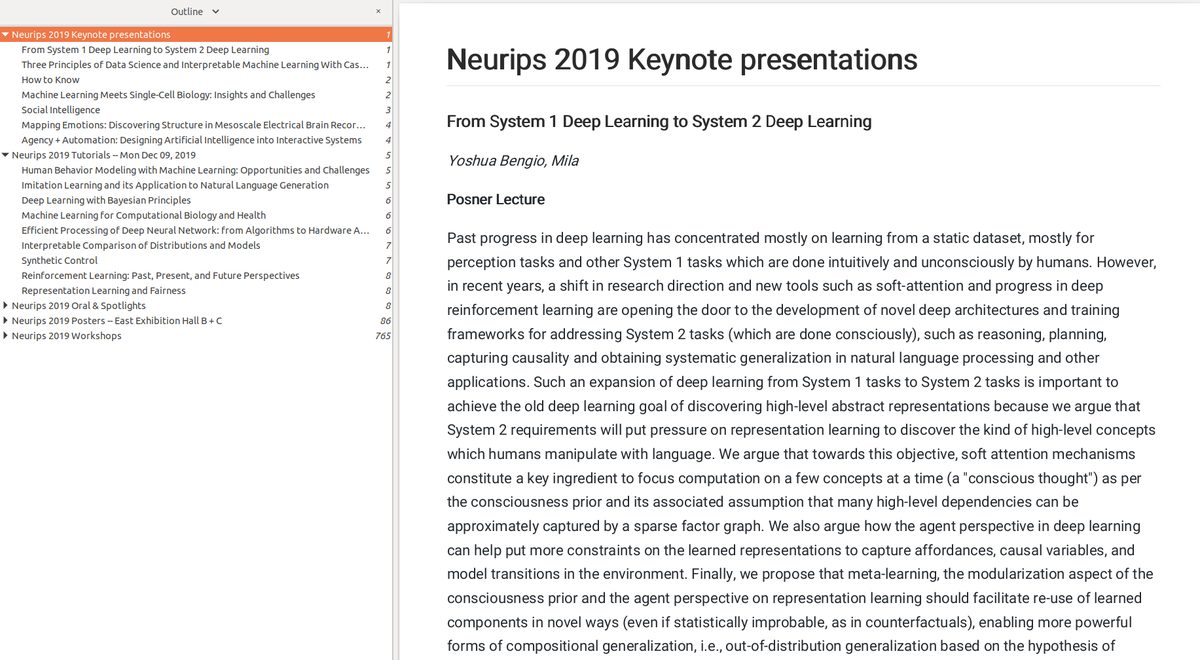Select Neurips 2019 Oral & Spotlights row text

(79, 305)
